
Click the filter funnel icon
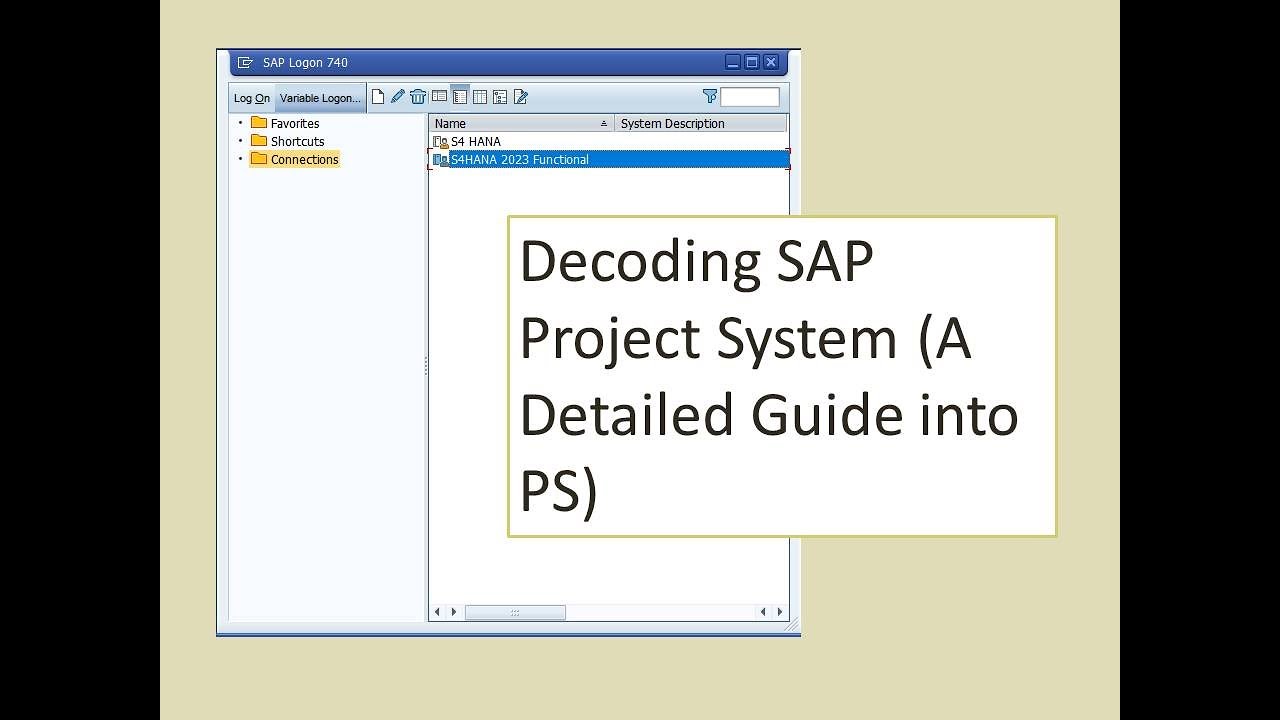pos(710,97)
